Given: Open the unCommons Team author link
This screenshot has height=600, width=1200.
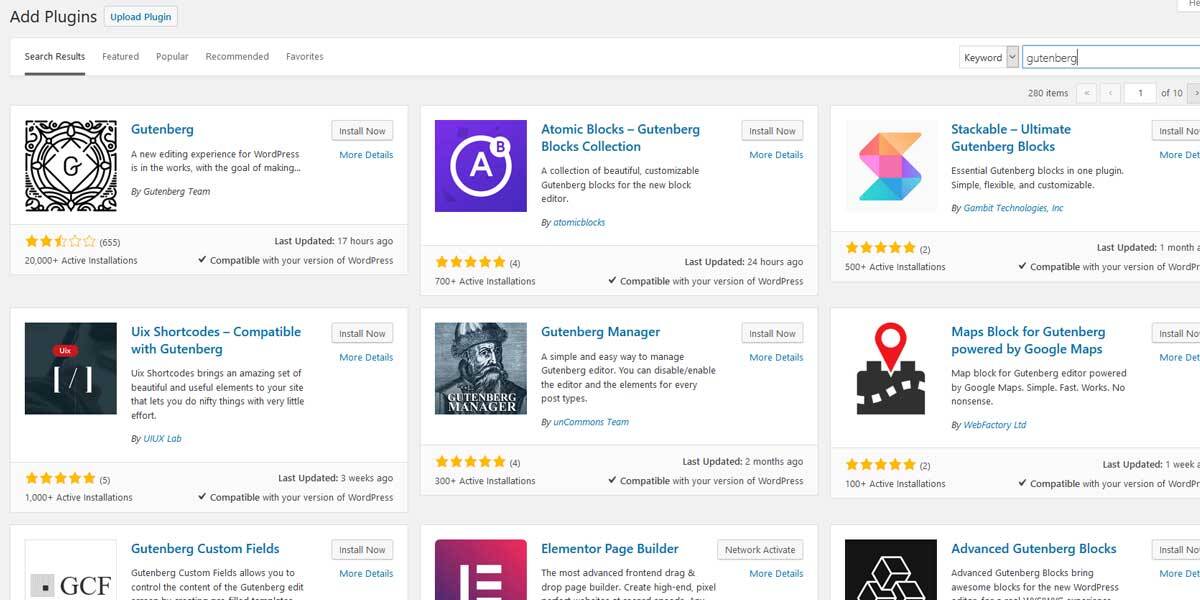Looking at the screenshot, I should (x=591, y=422).
